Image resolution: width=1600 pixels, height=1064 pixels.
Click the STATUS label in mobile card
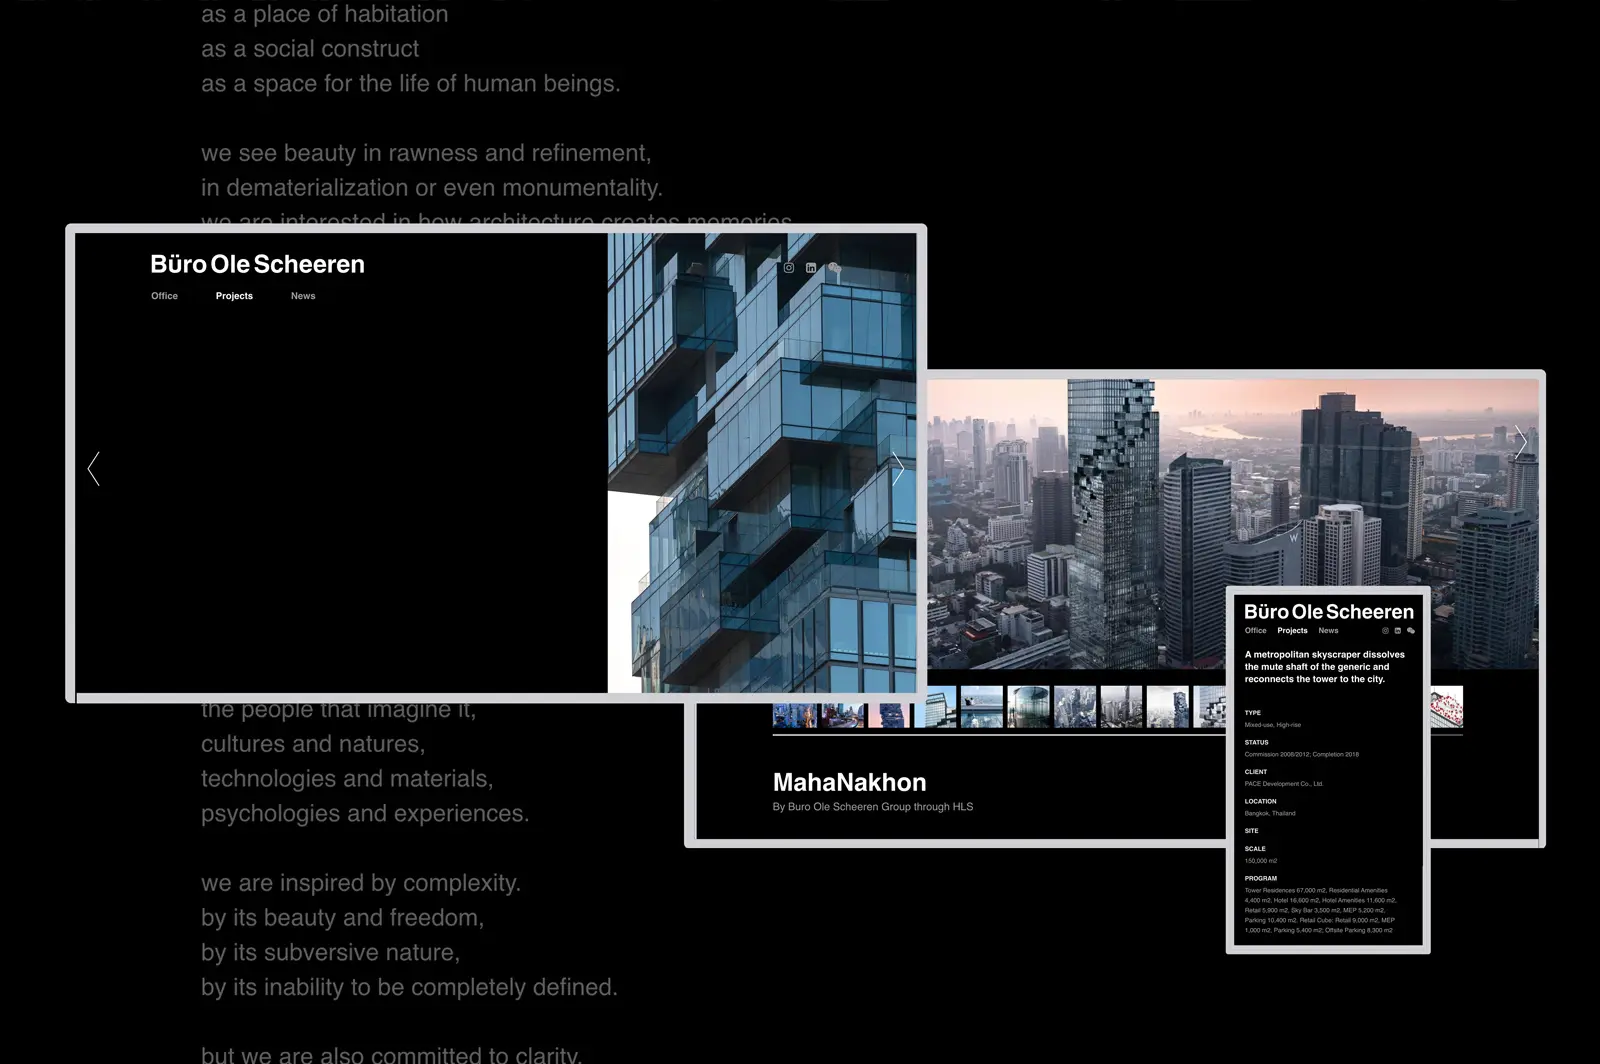(1256, 743)
